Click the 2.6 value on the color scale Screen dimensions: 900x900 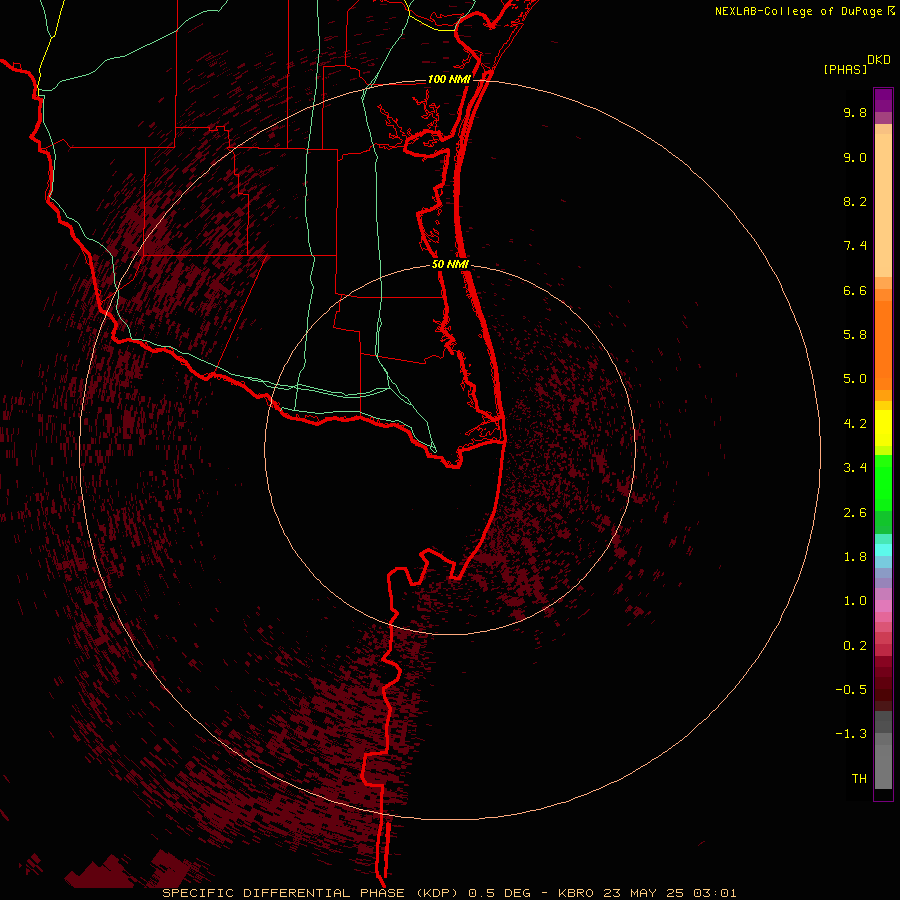[x=855, y=513]
